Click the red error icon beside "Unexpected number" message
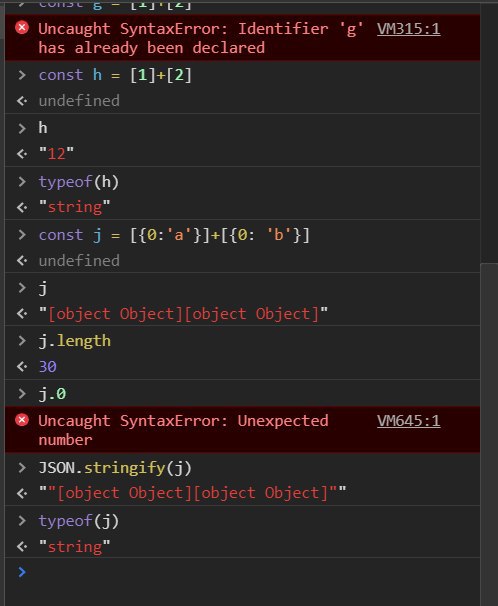Screen dimensions: 498x606 click(22, 420)
